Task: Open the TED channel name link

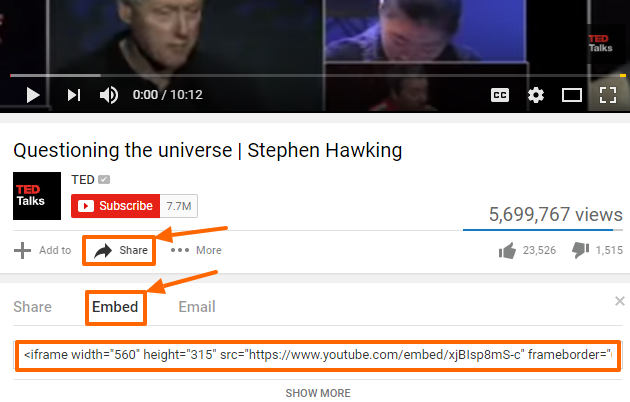Action: (x=83, y=180)
